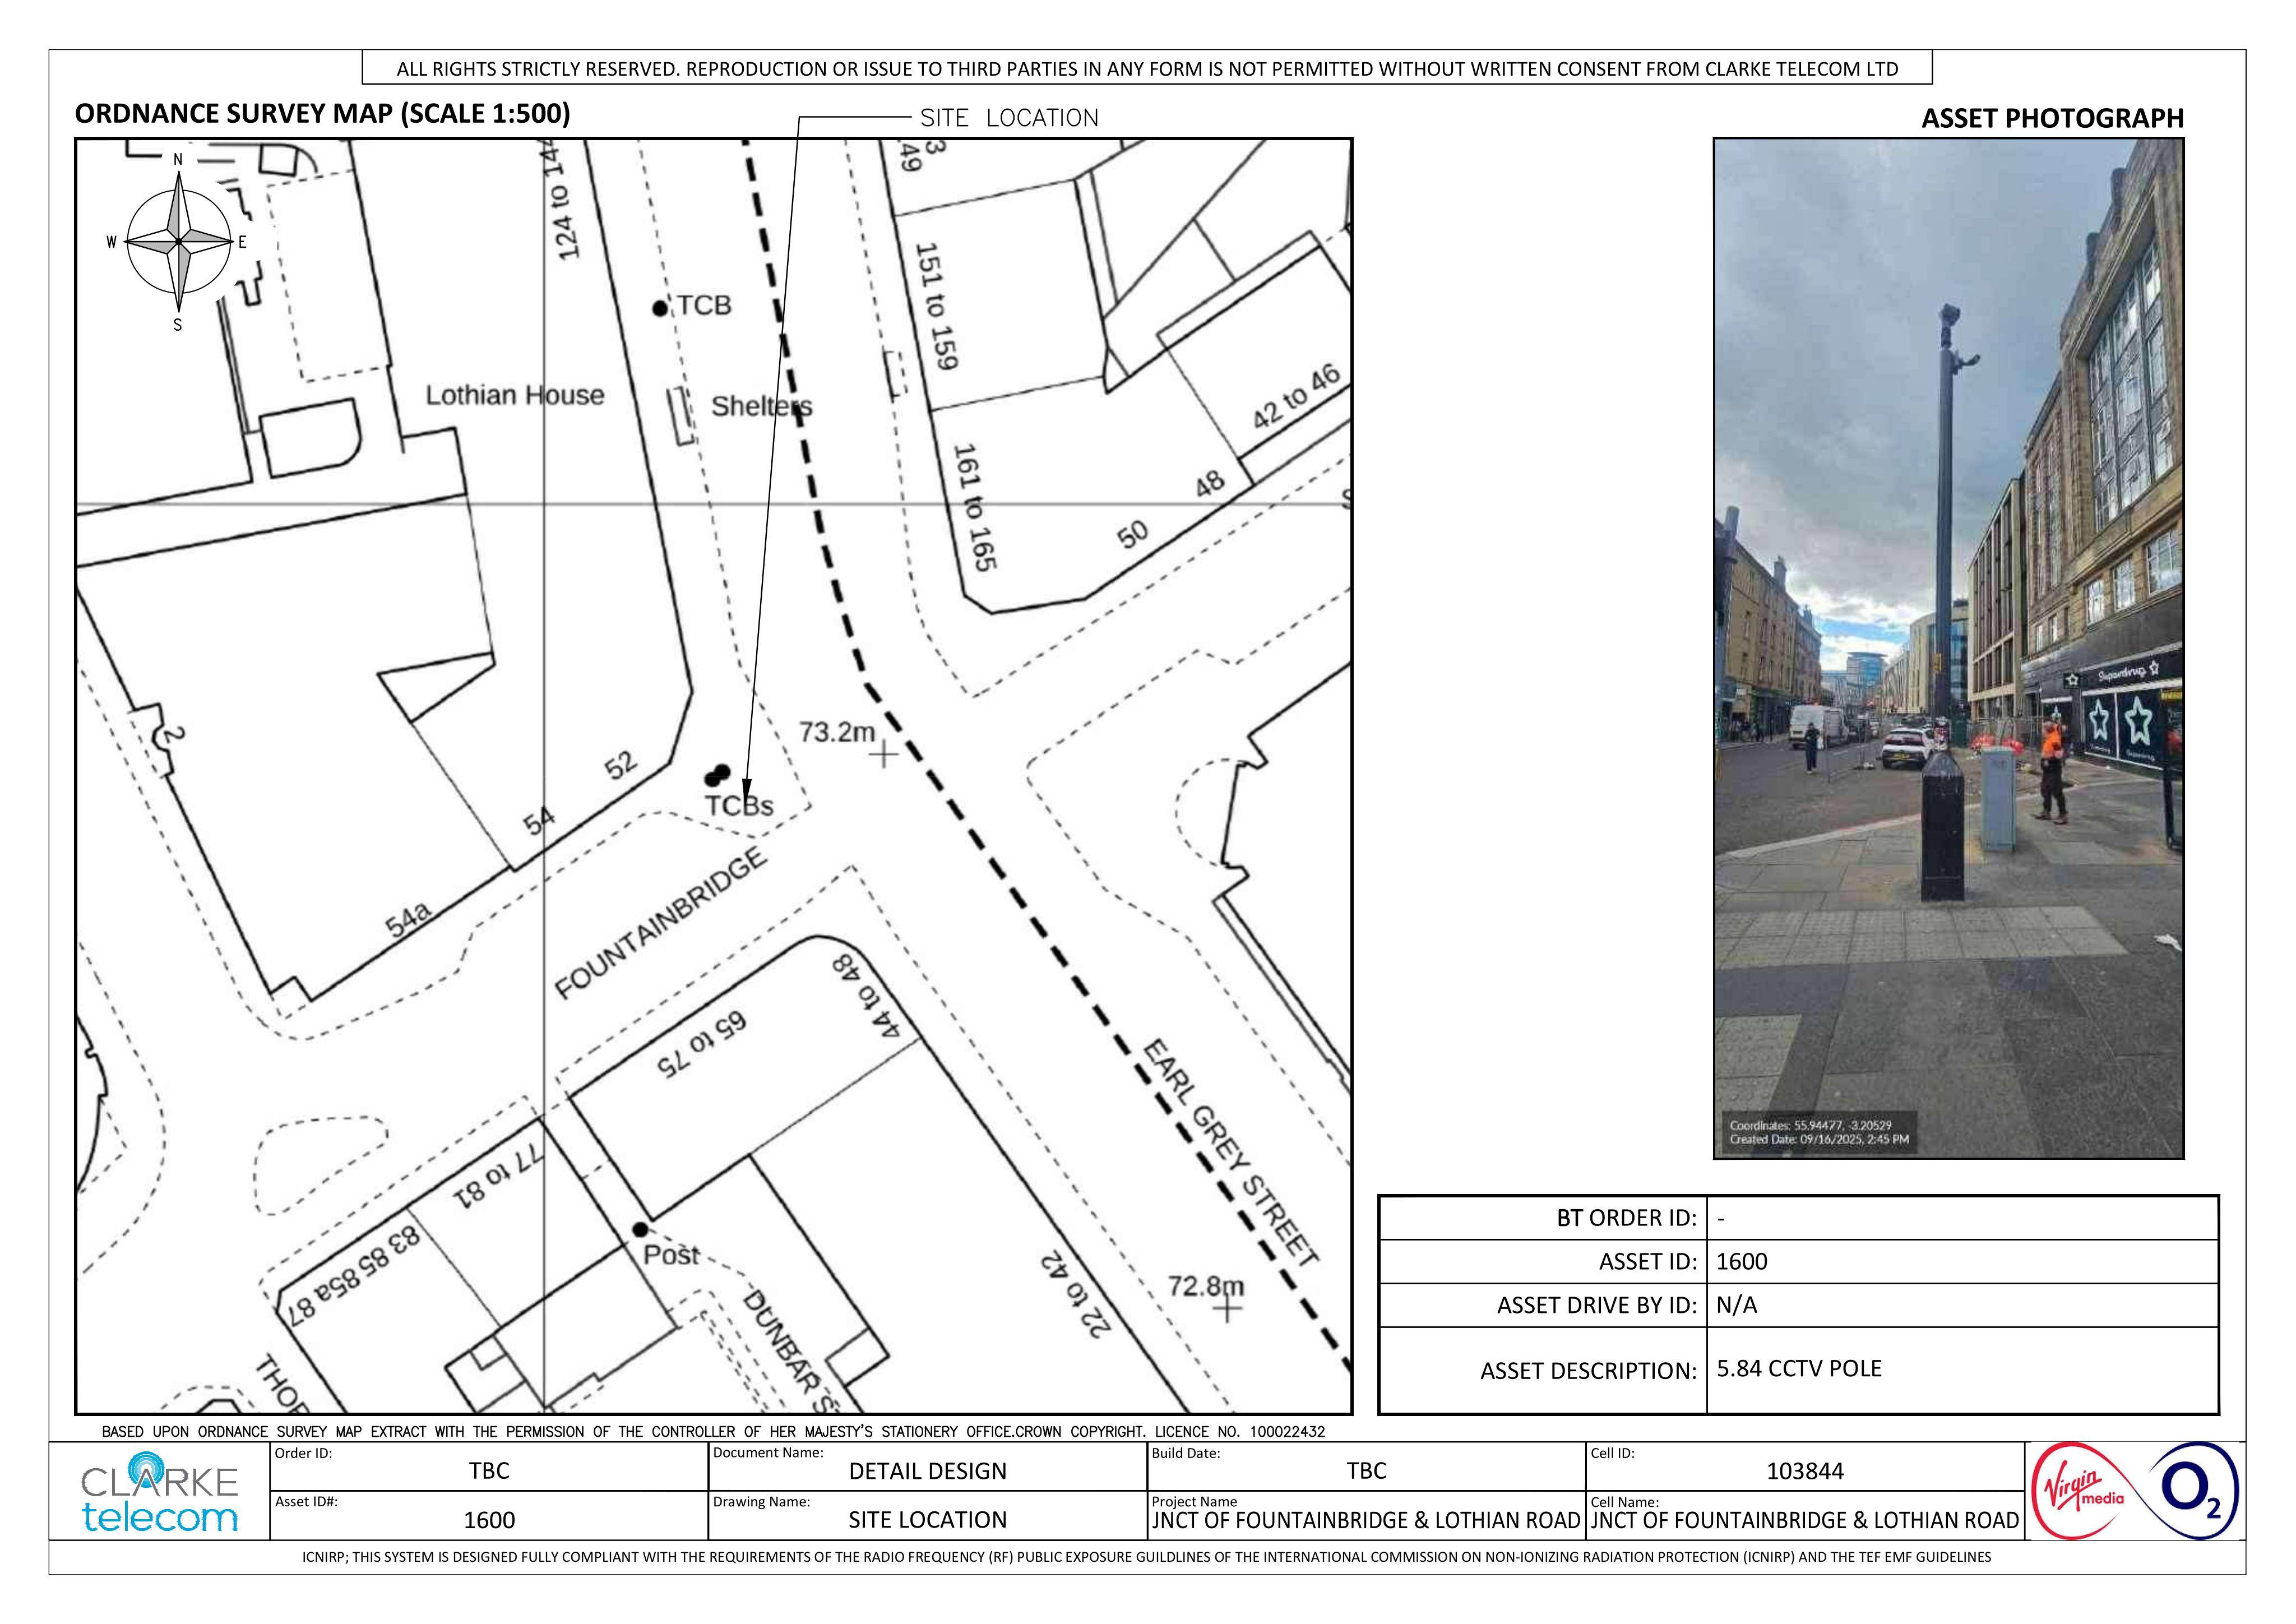Click the 'ASSET DRIVE BY ID:' label
This screenshot has width=2296, height=1624.
click(1597, 1306)
